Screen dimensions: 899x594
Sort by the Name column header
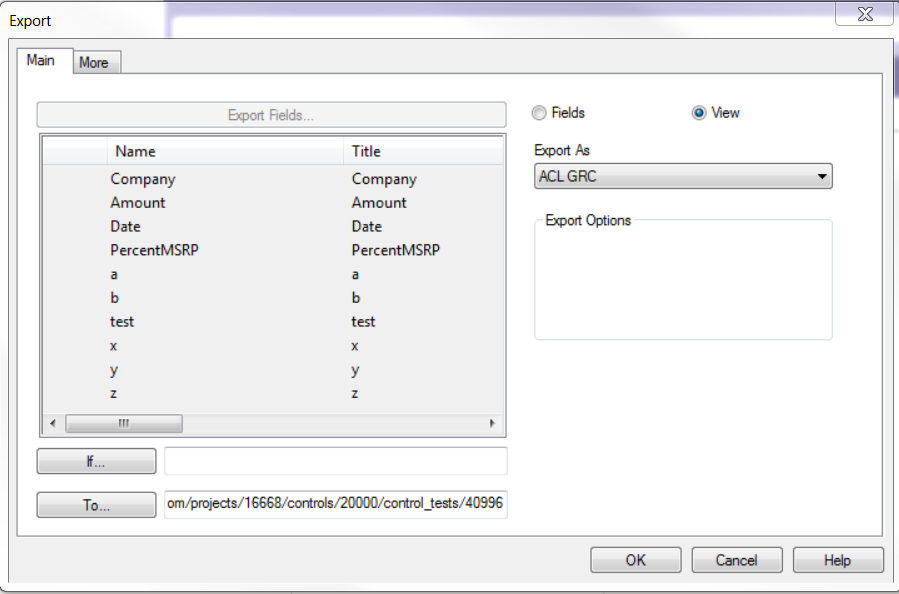pos(225,151)
